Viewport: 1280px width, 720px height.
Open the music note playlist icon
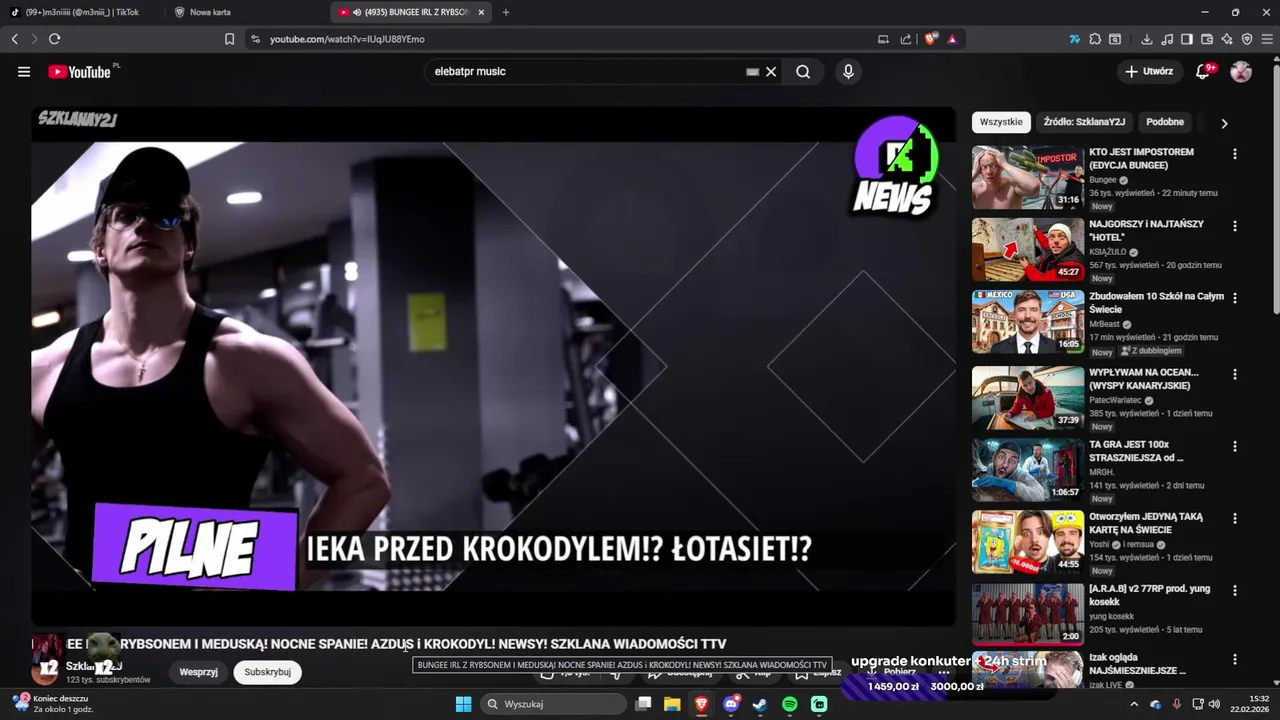1167,39
